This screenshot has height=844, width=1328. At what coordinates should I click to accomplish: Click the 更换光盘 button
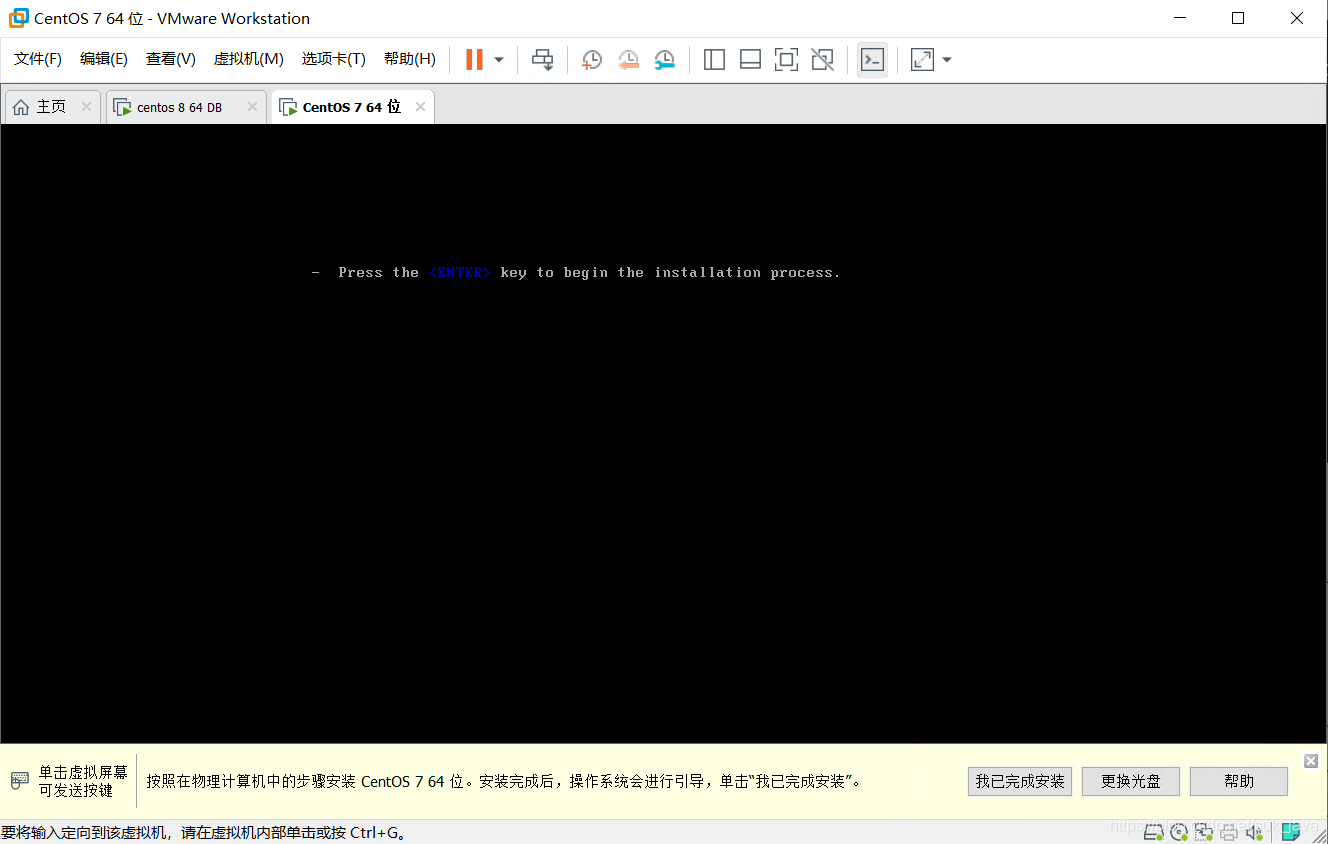point(1130,781)
